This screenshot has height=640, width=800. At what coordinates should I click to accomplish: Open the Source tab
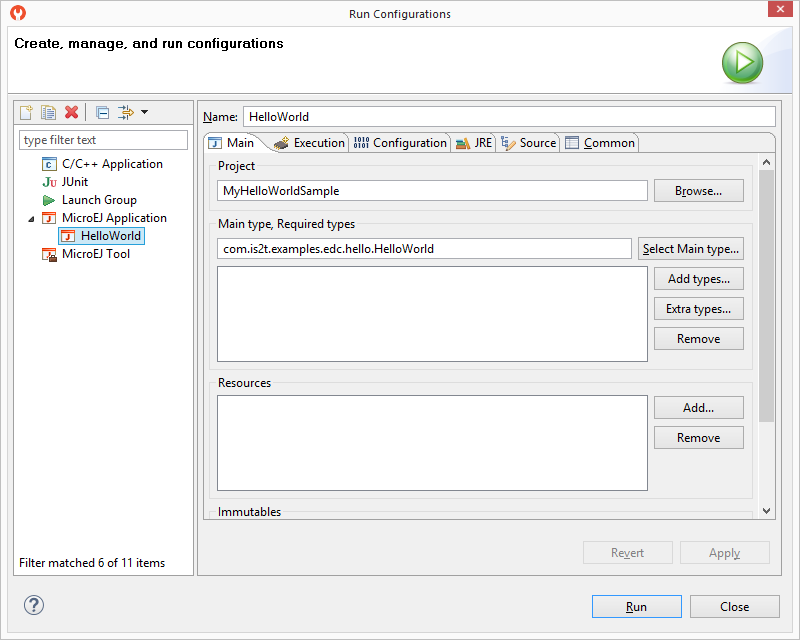coord(529,143)
